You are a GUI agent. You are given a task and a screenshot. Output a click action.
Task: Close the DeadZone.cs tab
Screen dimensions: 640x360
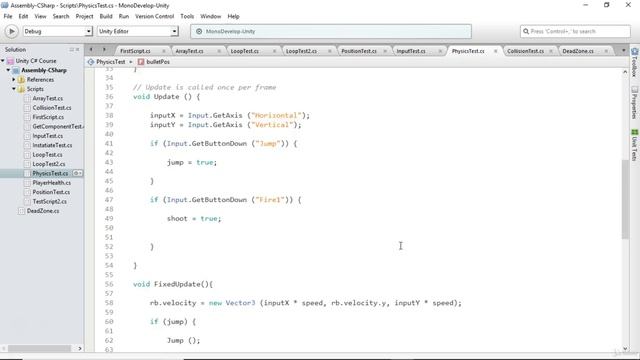pos(606,51)
